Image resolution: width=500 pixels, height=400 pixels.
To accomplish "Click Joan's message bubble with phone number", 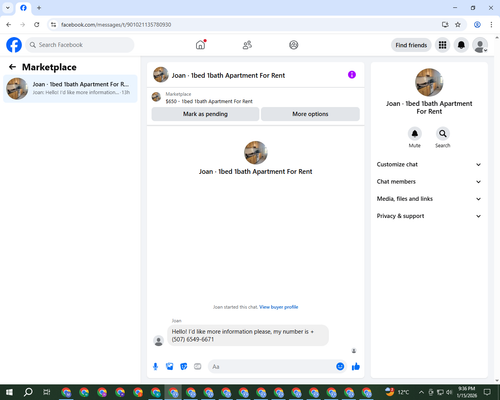I will (248, 335).
